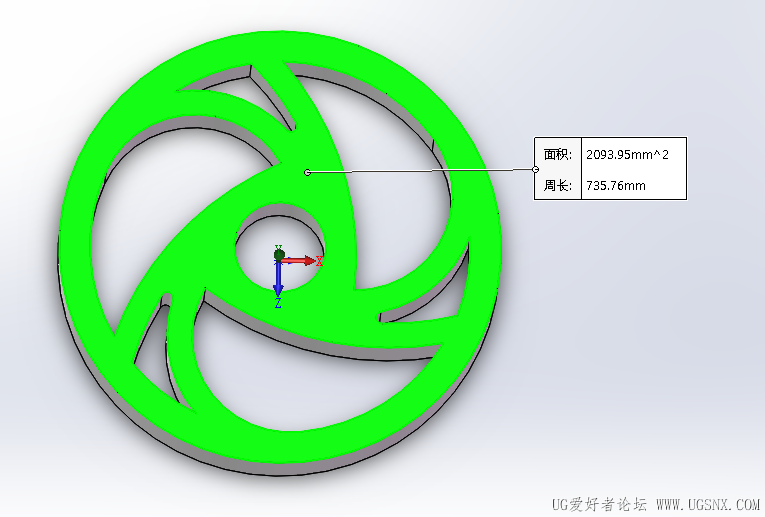Click the perimeter value 735.76mm
The width and height of the screenshot is (765, 517).
[616, 186]
